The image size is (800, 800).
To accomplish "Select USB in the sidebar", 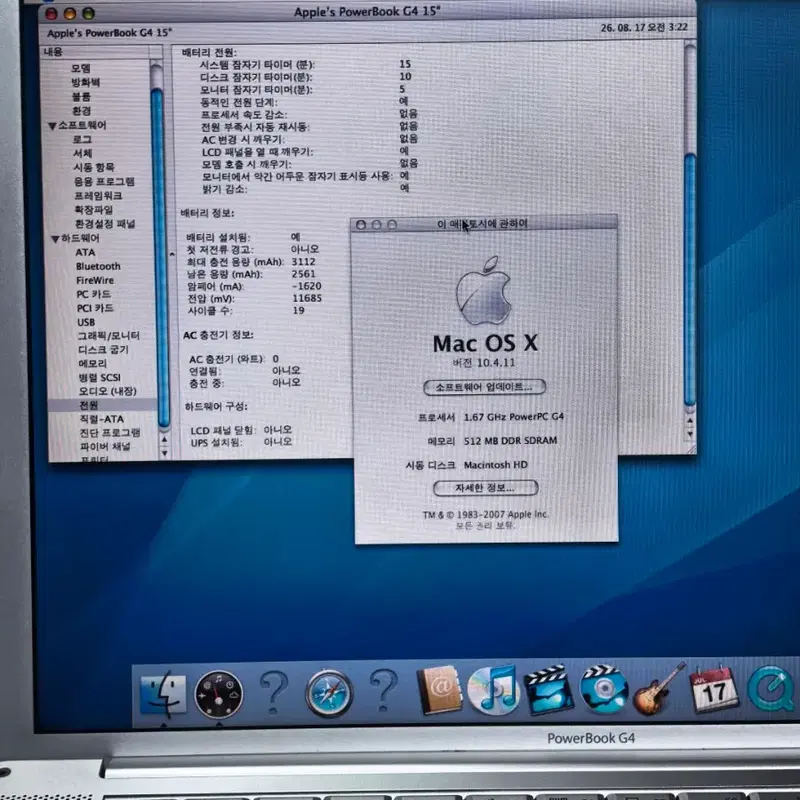I will pos(86,322).
